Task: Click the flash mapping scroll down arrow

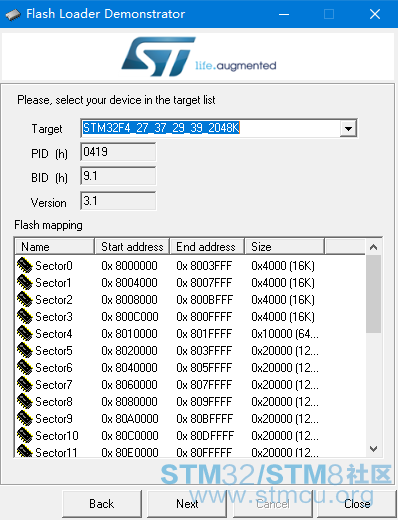Action: tap(374, 449)
